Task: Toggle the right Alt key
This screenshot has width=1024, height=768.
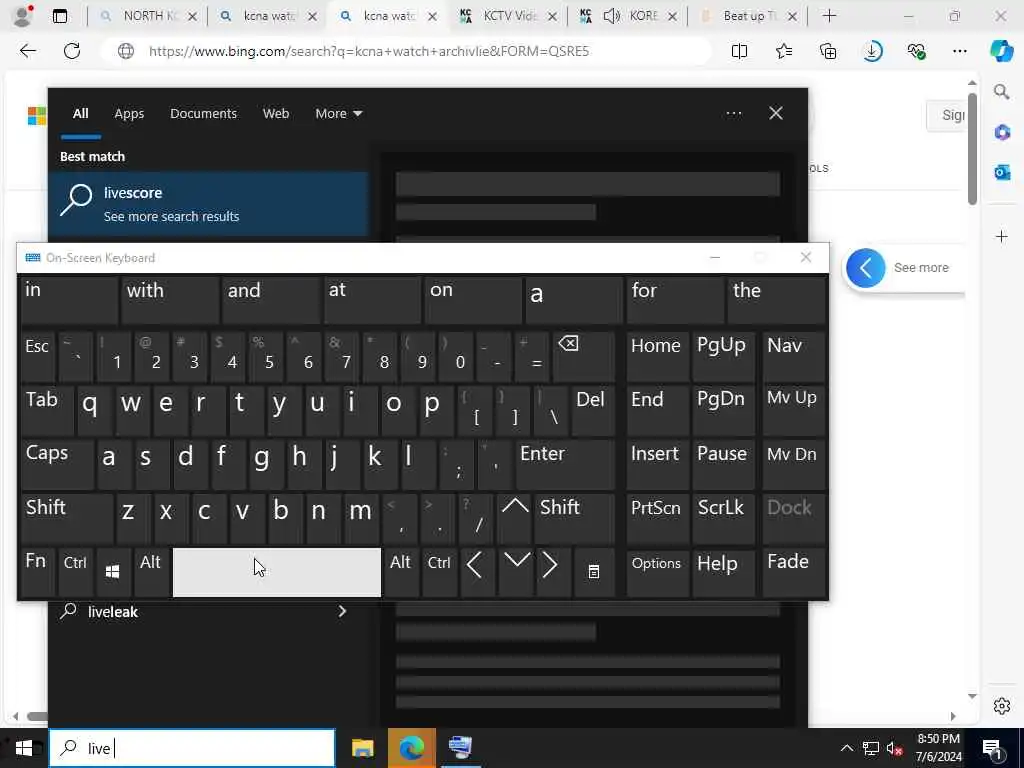Action: [401, 571]
